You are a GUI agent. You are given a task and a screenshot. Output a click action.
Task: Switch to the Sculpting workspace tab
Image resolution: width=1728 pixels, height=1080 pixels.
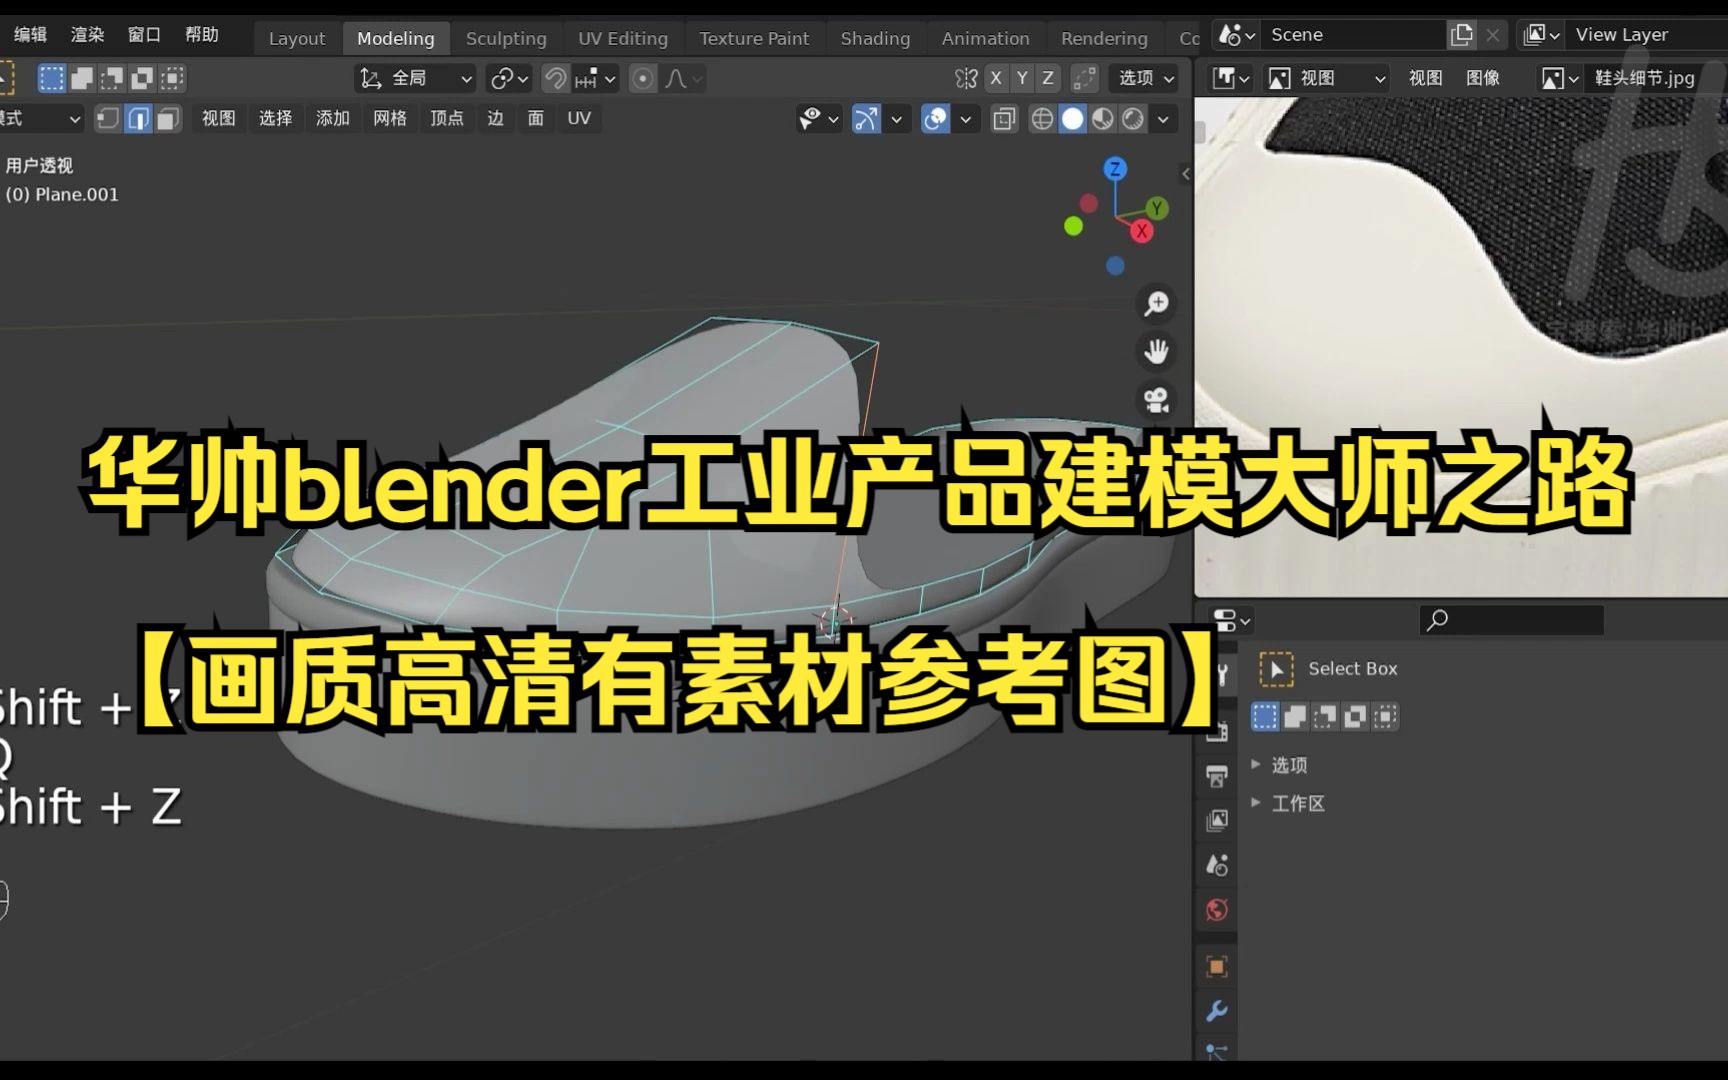pos(506,38)
